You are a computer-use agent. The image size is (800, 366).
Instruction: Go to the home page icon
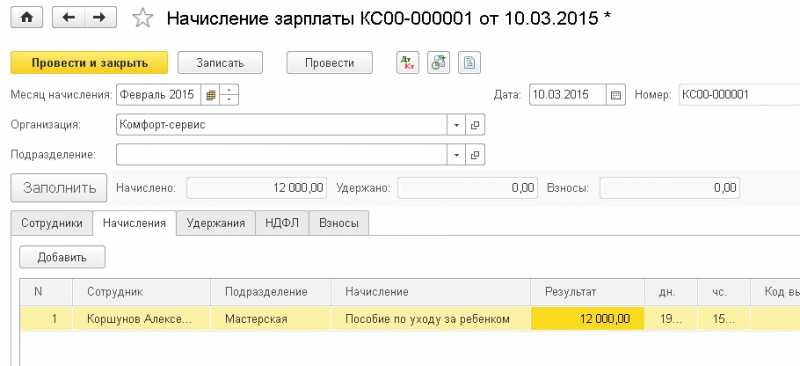27,17
